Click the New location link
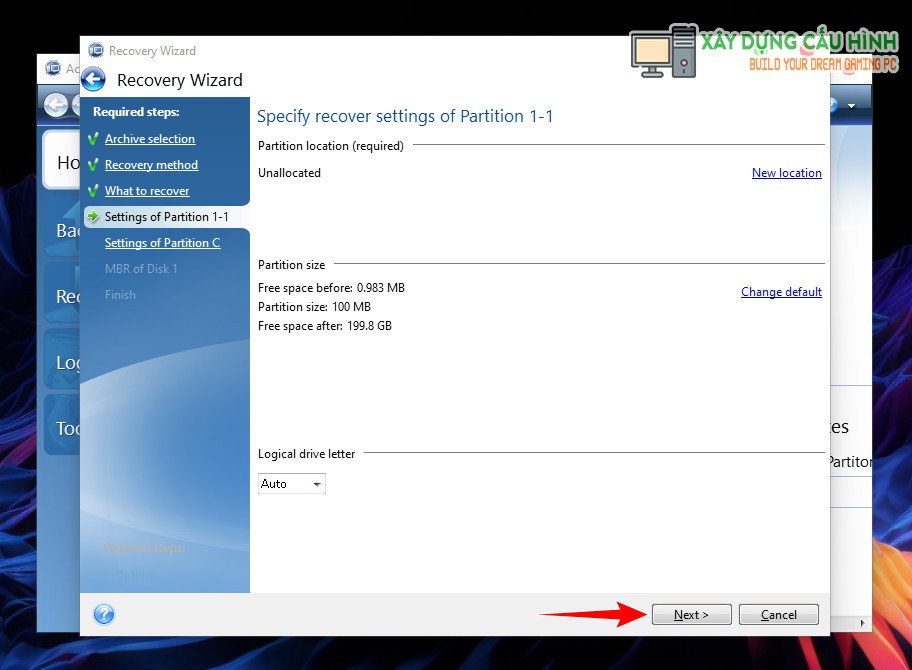 786,173
